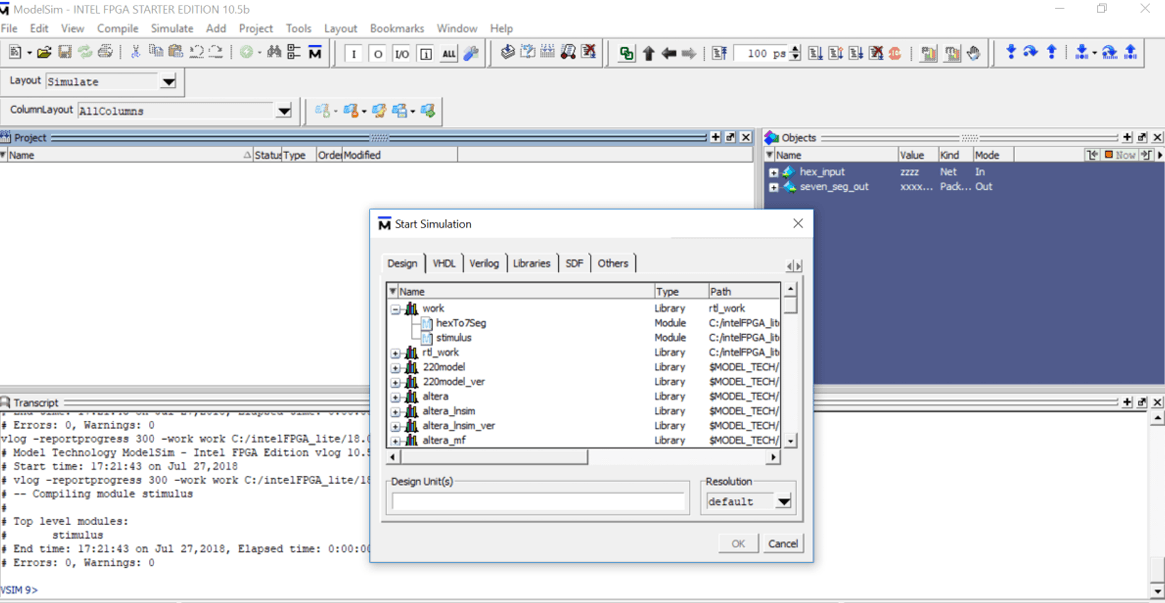Click the Print icon in the toolbar

[x=106, y=53]
